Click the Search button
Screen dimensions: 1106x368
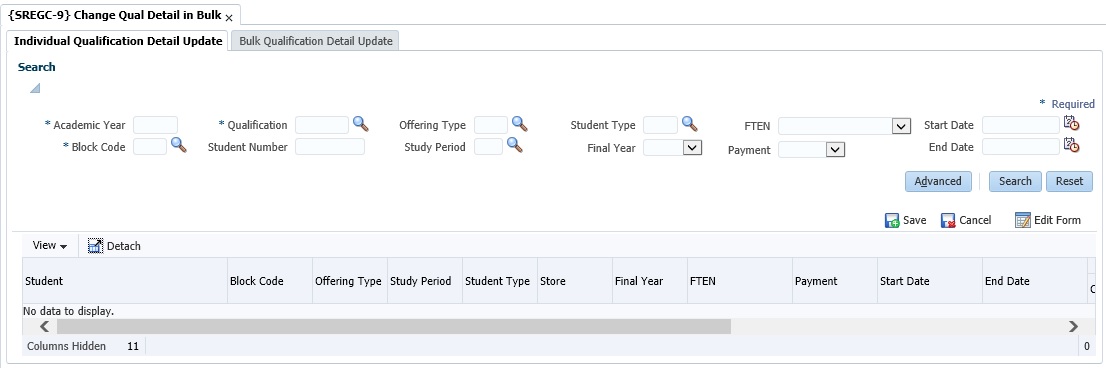click(x=1015, y=181)
